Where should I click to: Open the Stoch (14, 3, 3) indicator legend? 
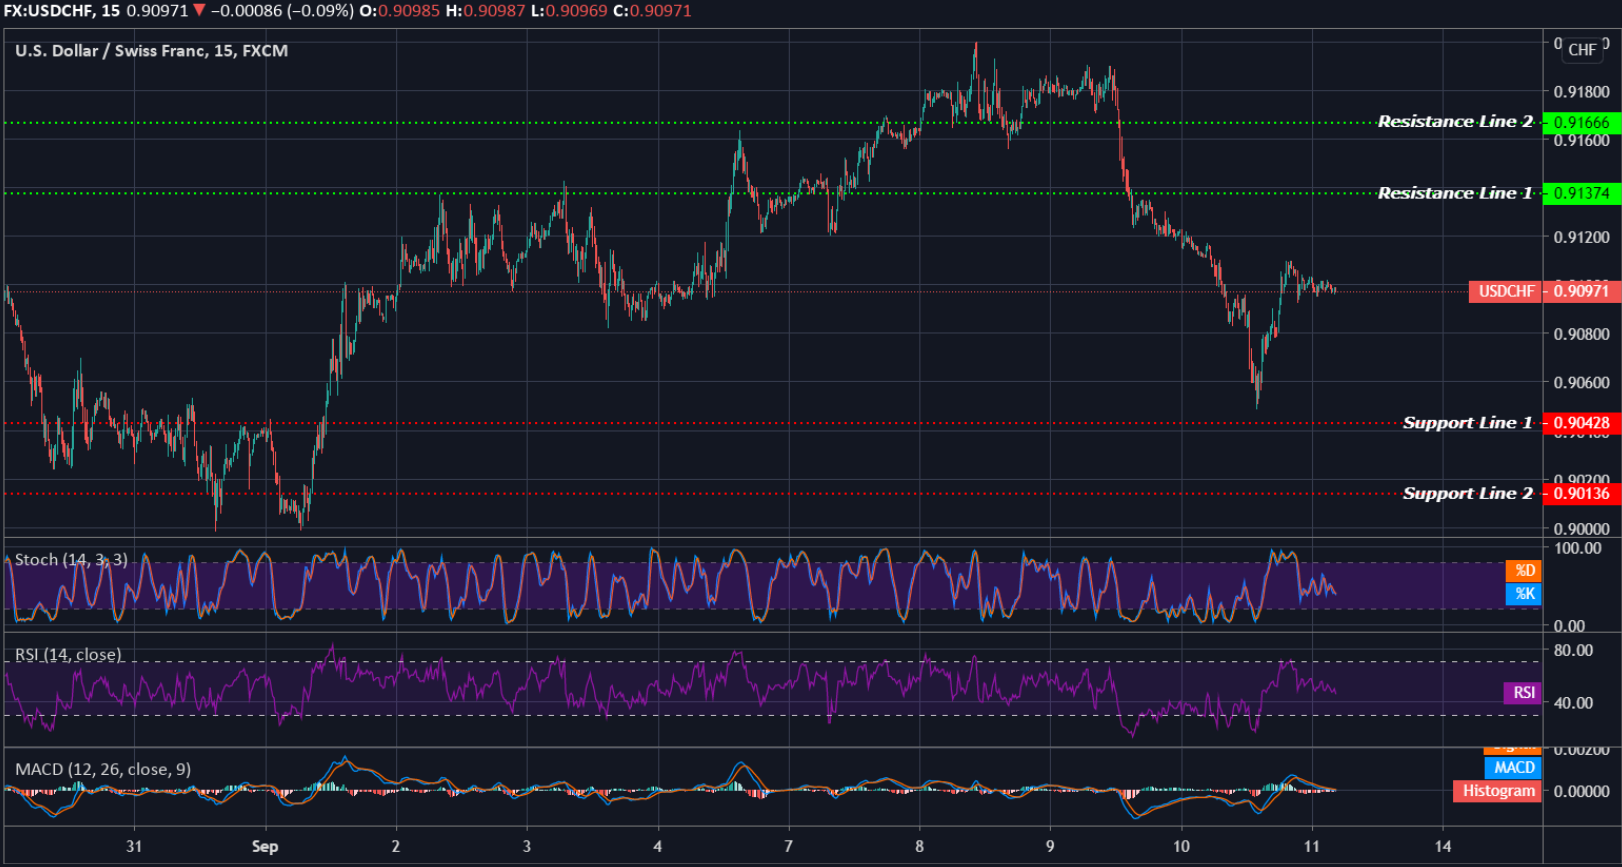[71, 560]
